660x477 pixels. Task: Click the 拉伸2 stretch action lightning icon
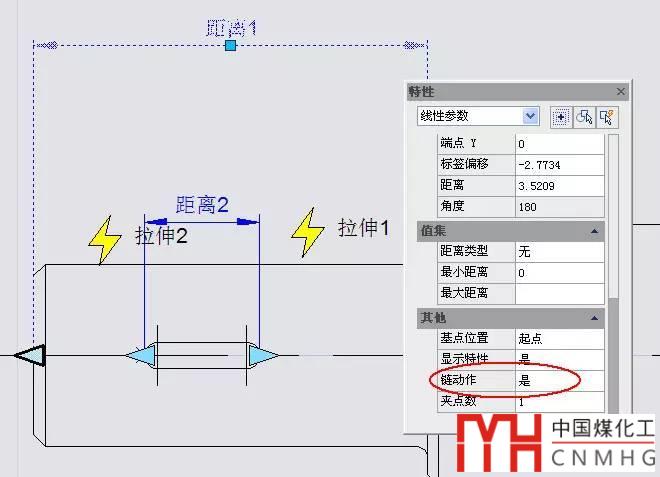pyautogui.click(x=104, y=240)
